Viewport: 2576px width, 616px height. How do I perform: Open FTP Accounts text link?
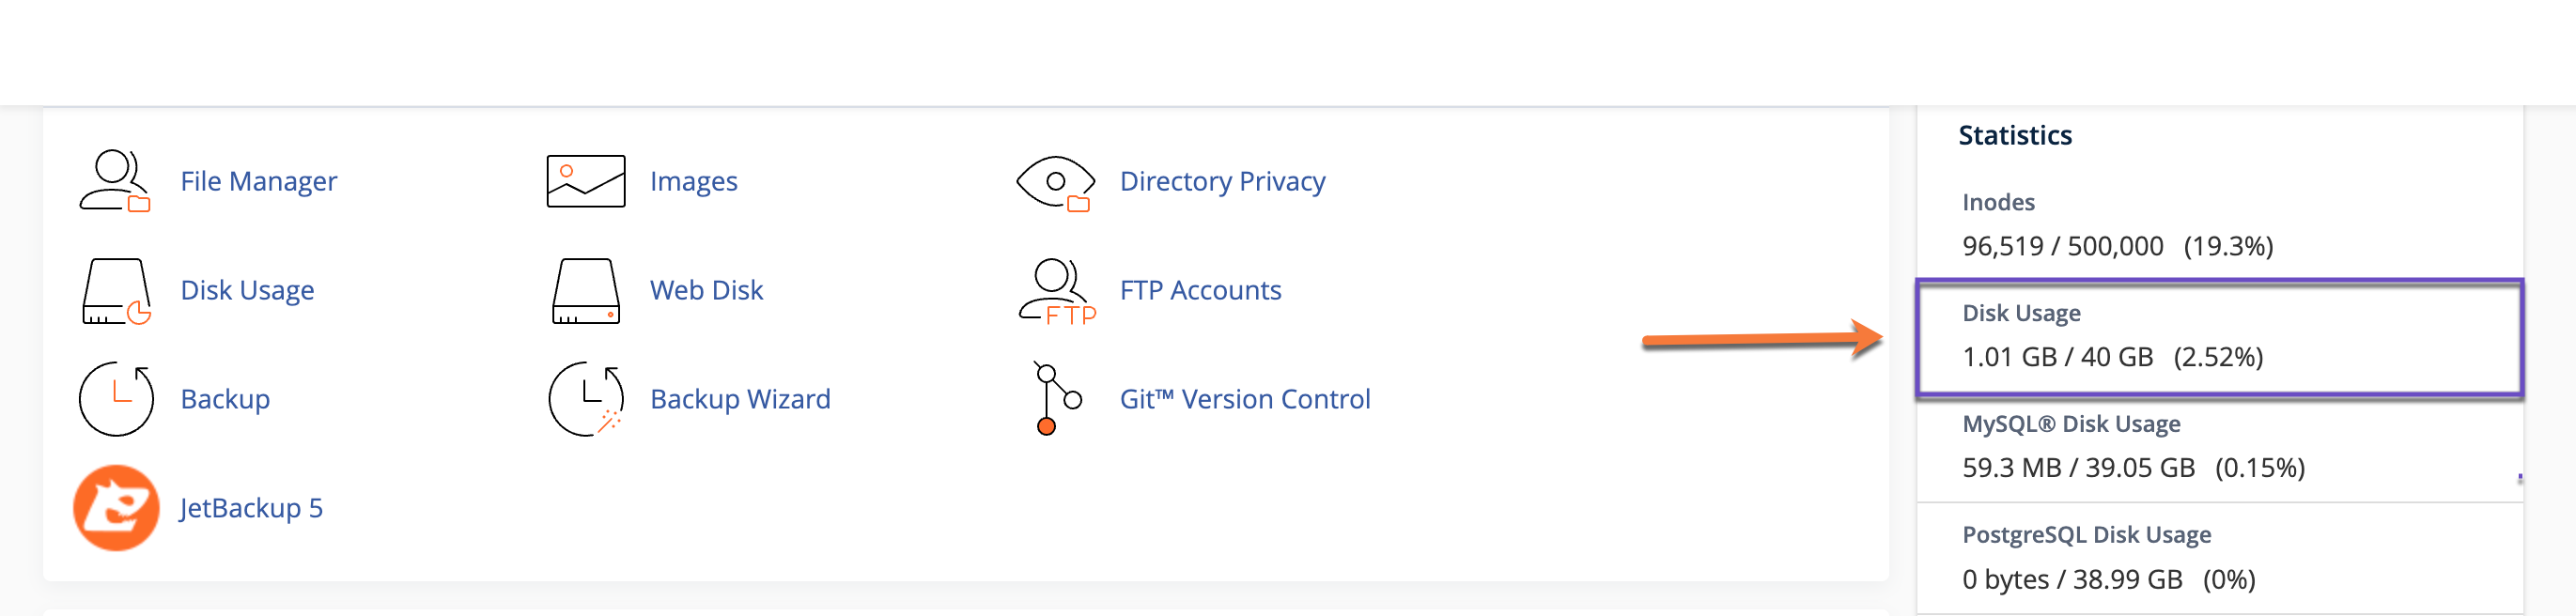pos(1200,290)
